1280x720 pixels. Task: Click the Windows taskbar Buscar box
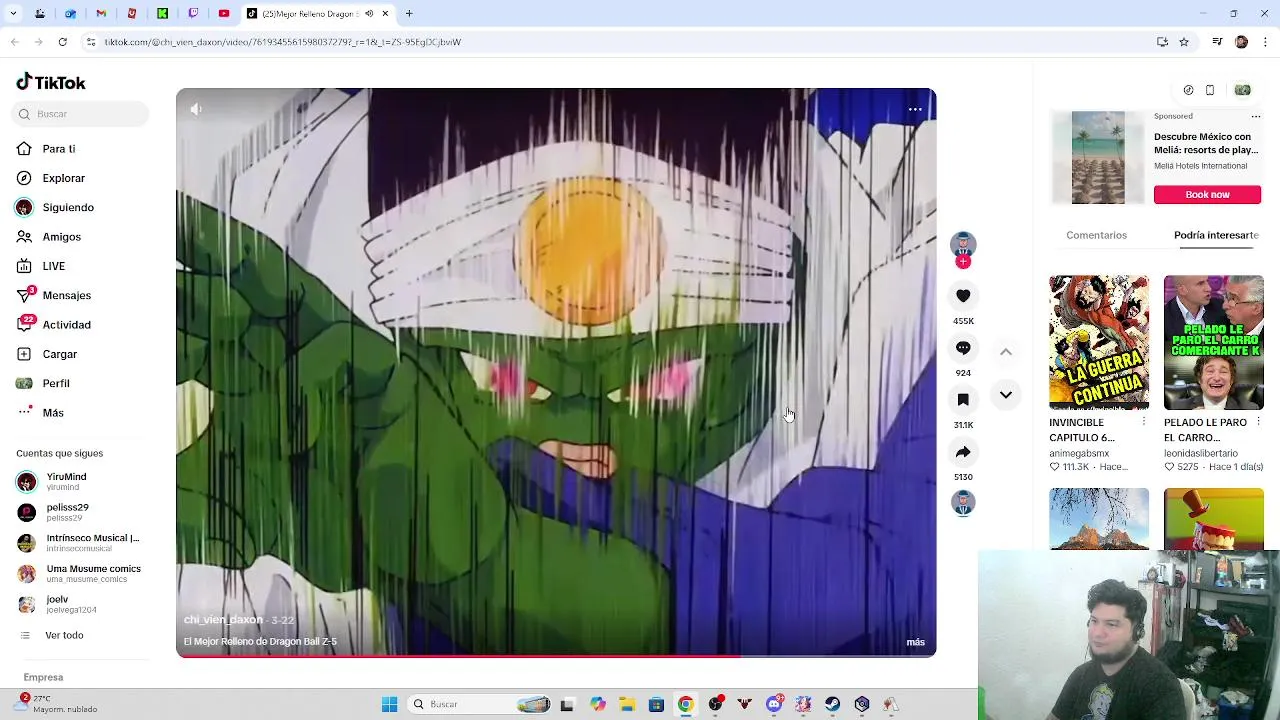pyautogui.click(x=479, y=704)
